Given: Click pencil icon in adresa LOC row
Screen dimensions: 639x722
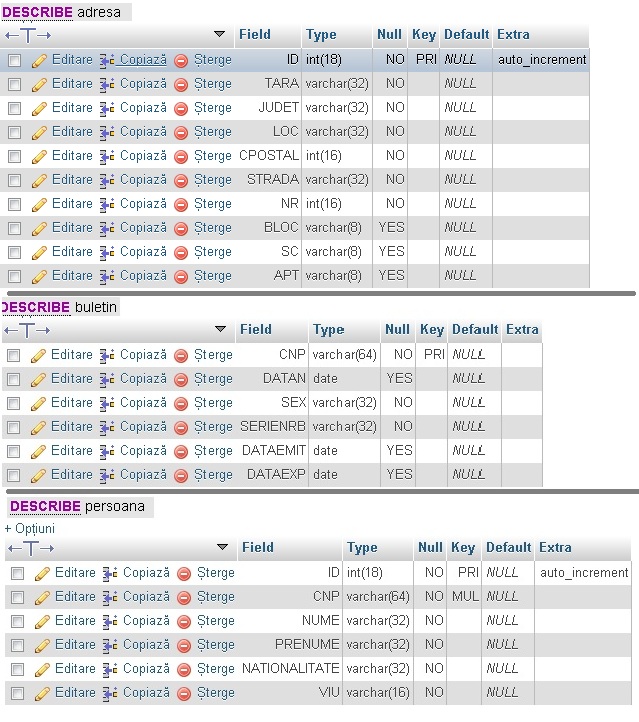Looking at the screenshot, I should [x=40, y=133].
